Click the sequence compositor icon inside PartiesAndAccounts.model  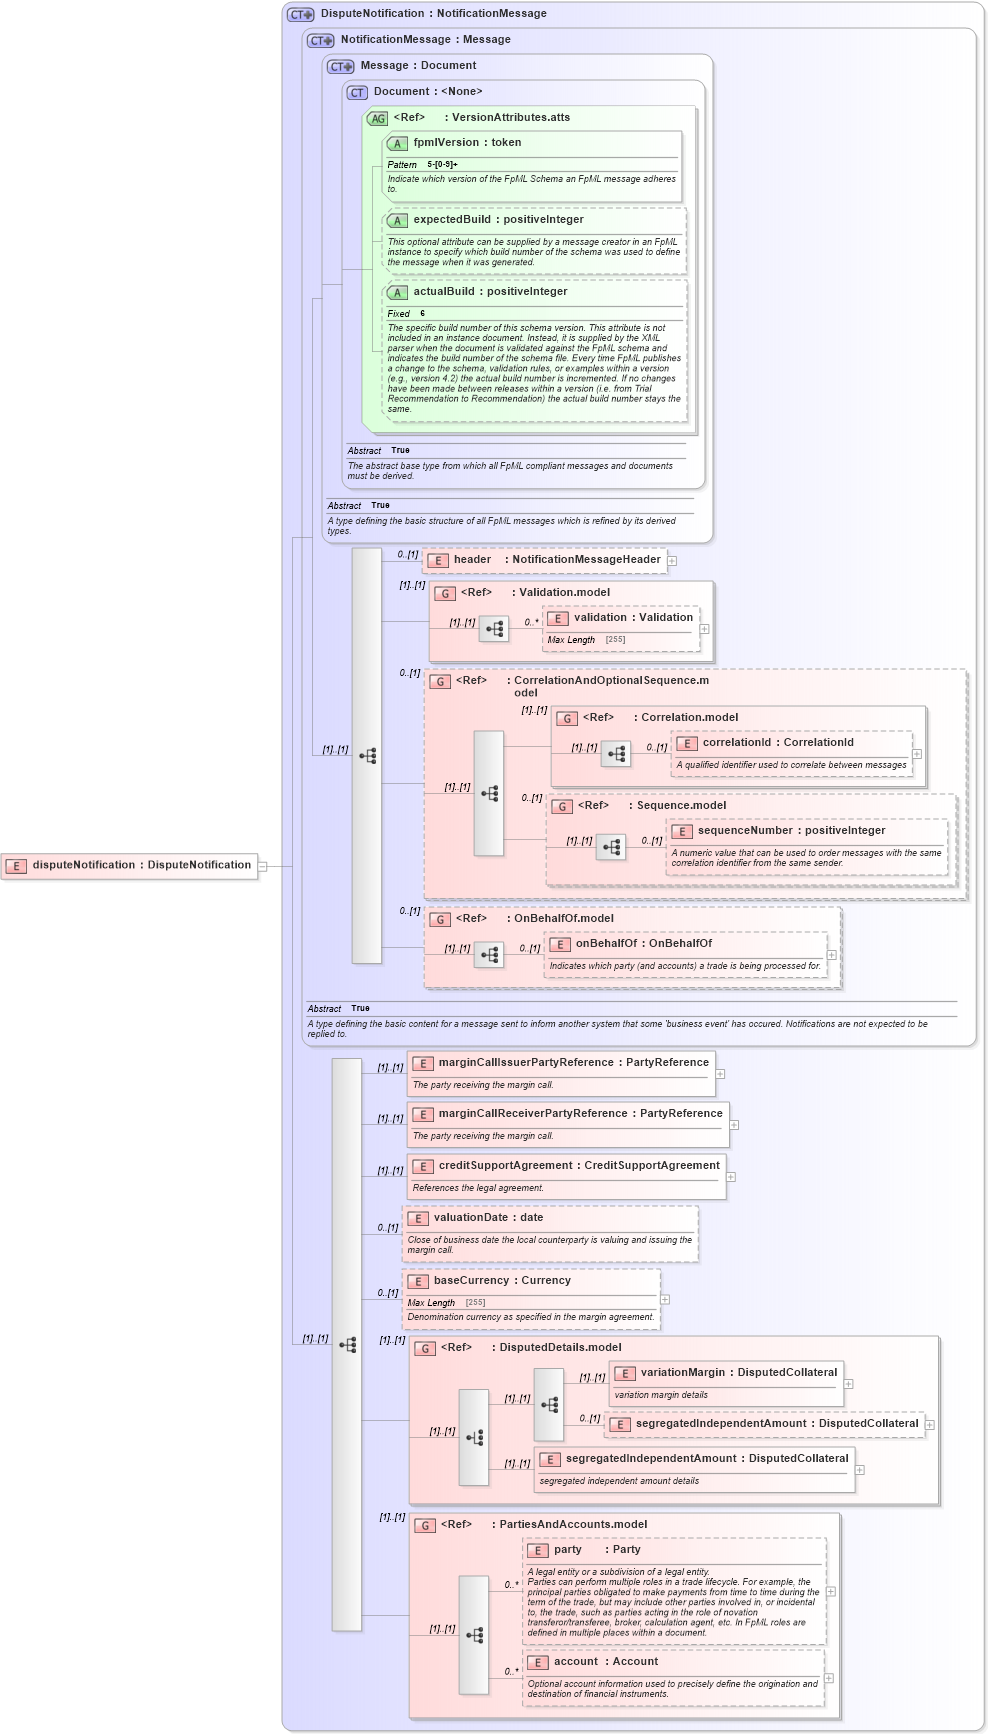(x=474, y=1635)
